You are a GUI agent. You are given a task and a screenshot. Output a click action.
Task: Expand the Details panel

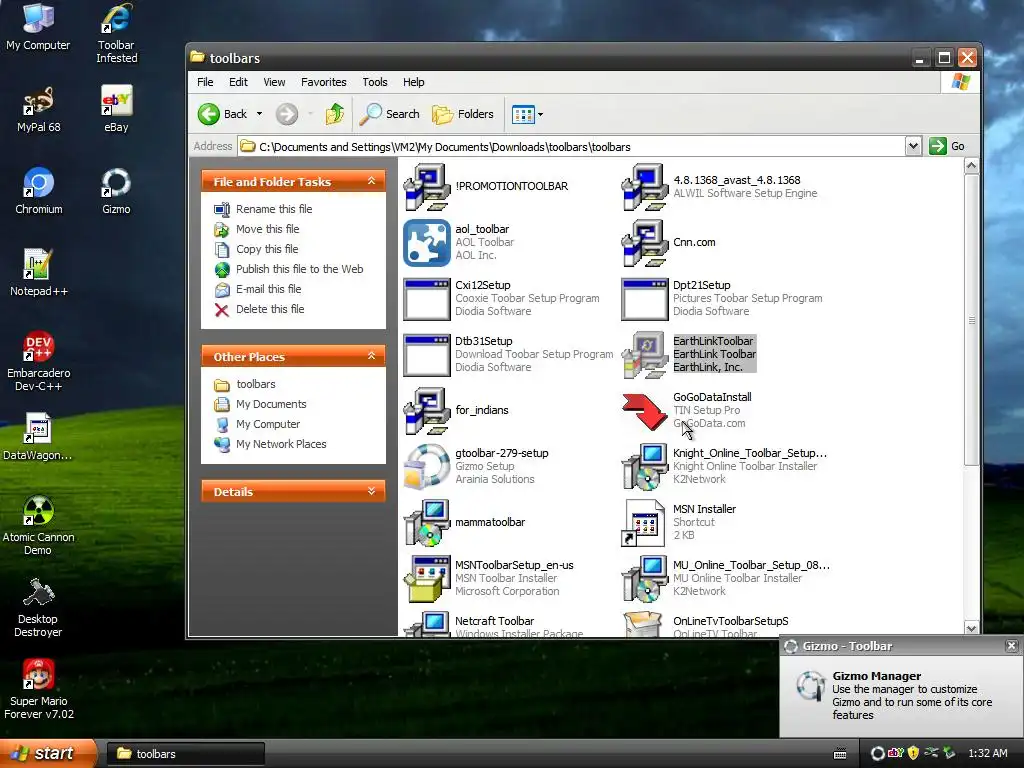point(372,491)
